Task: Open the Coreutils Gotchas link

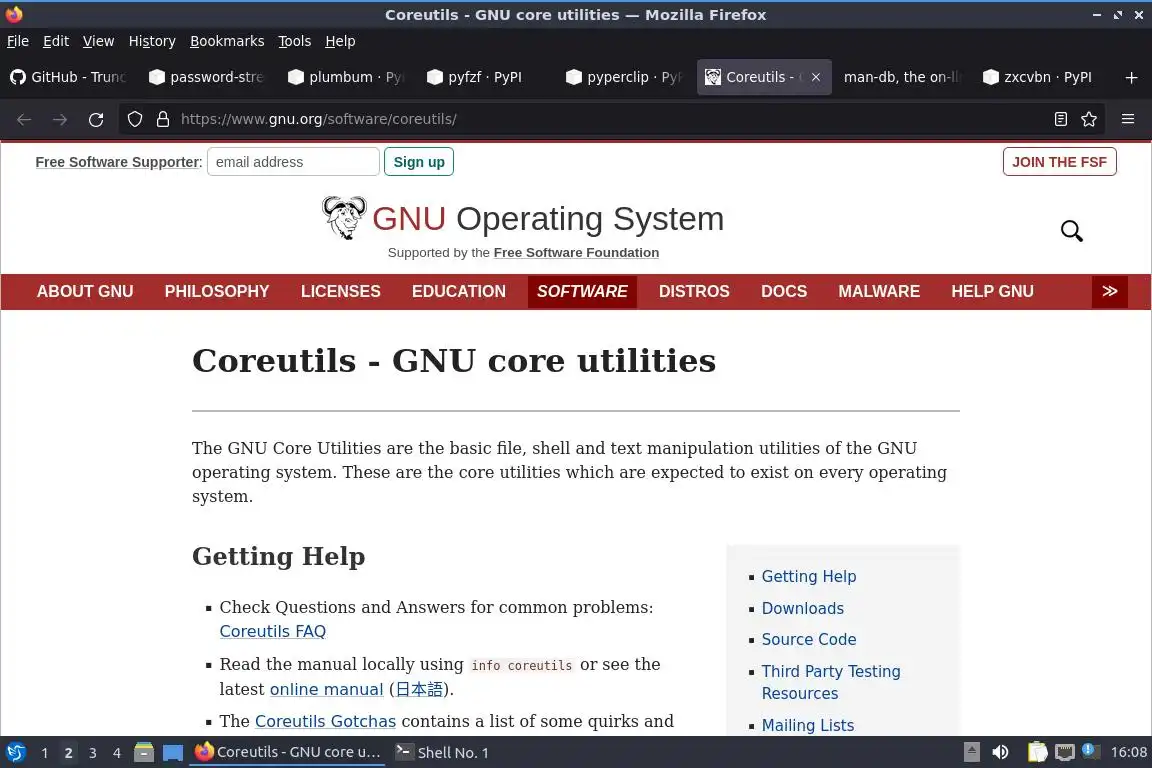Action: (x=325, y=722)
